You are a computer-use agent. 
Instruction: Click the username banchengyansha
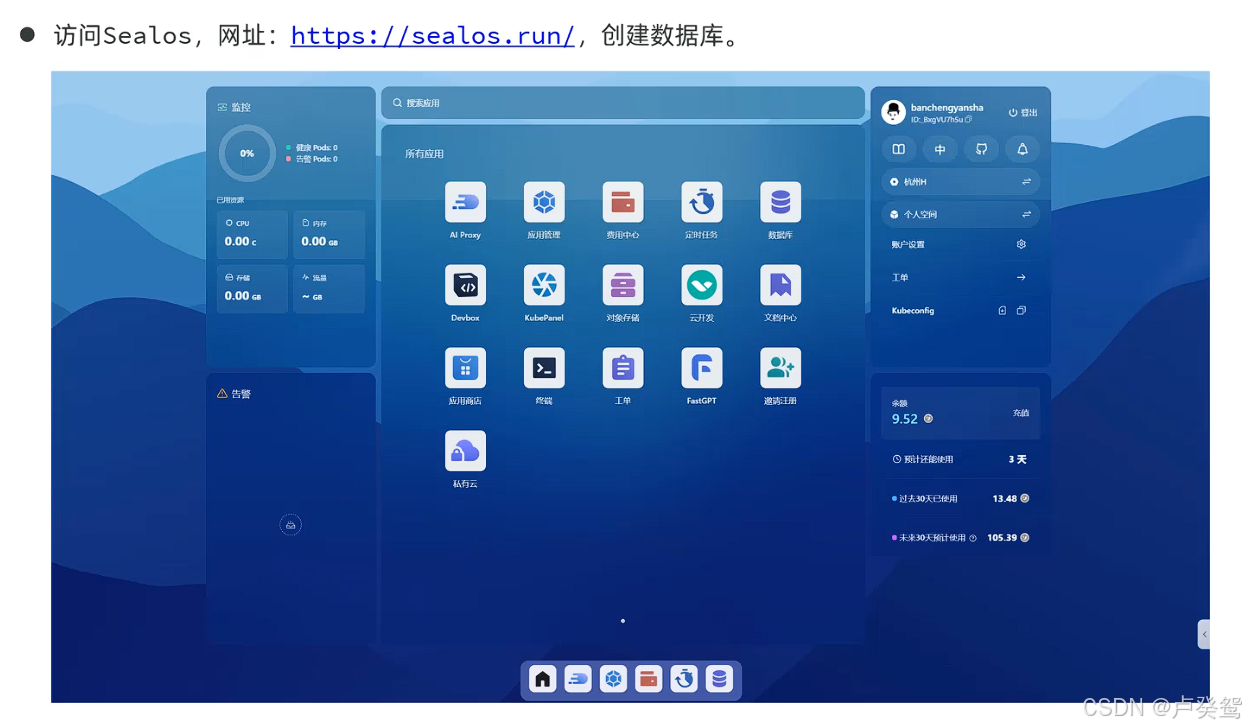click(x=947, y=107)
